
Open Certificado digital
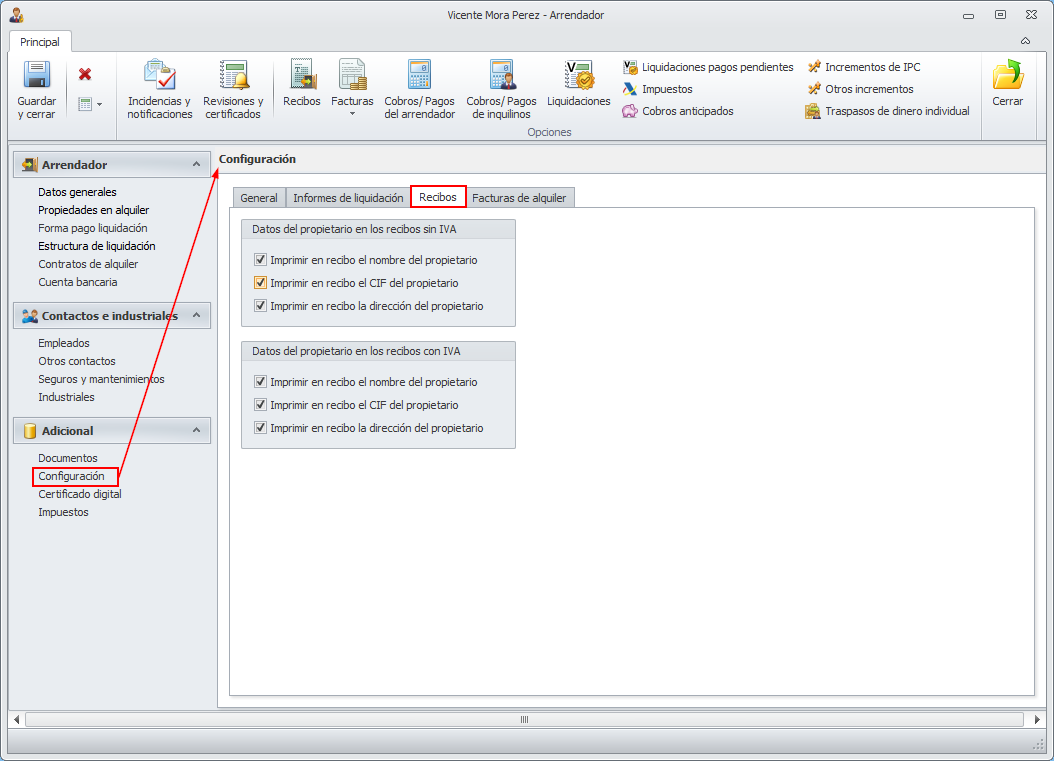point(80,494)
